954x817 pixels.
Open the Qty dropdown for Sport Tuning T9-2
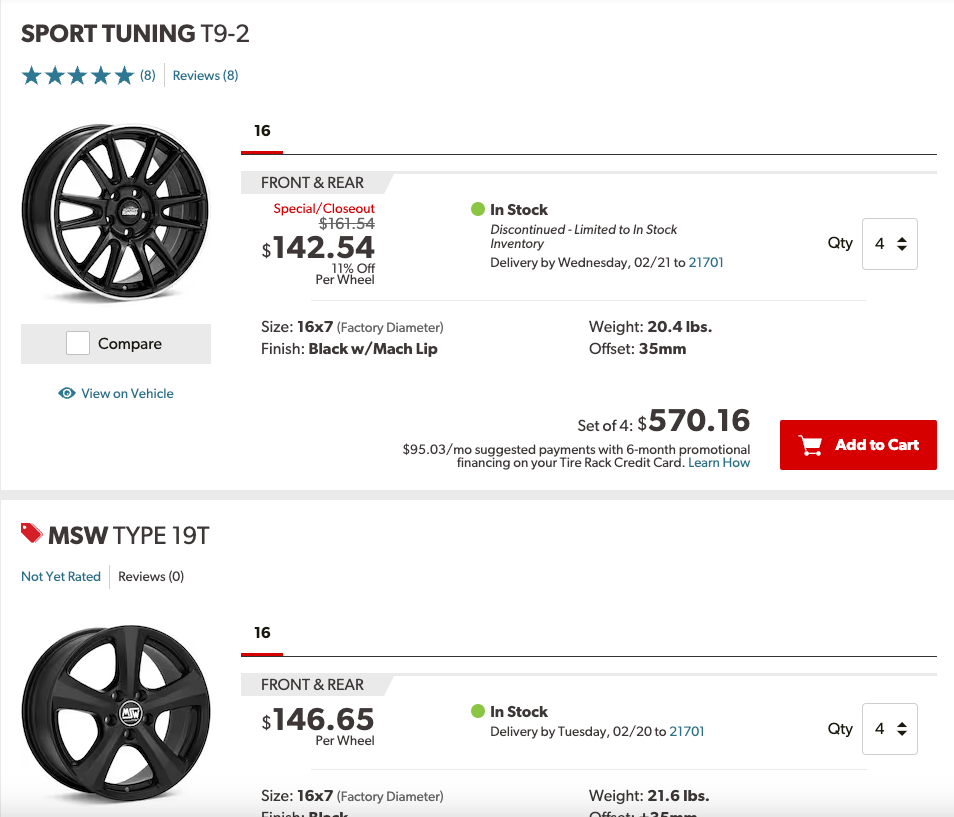click(889, 243)
